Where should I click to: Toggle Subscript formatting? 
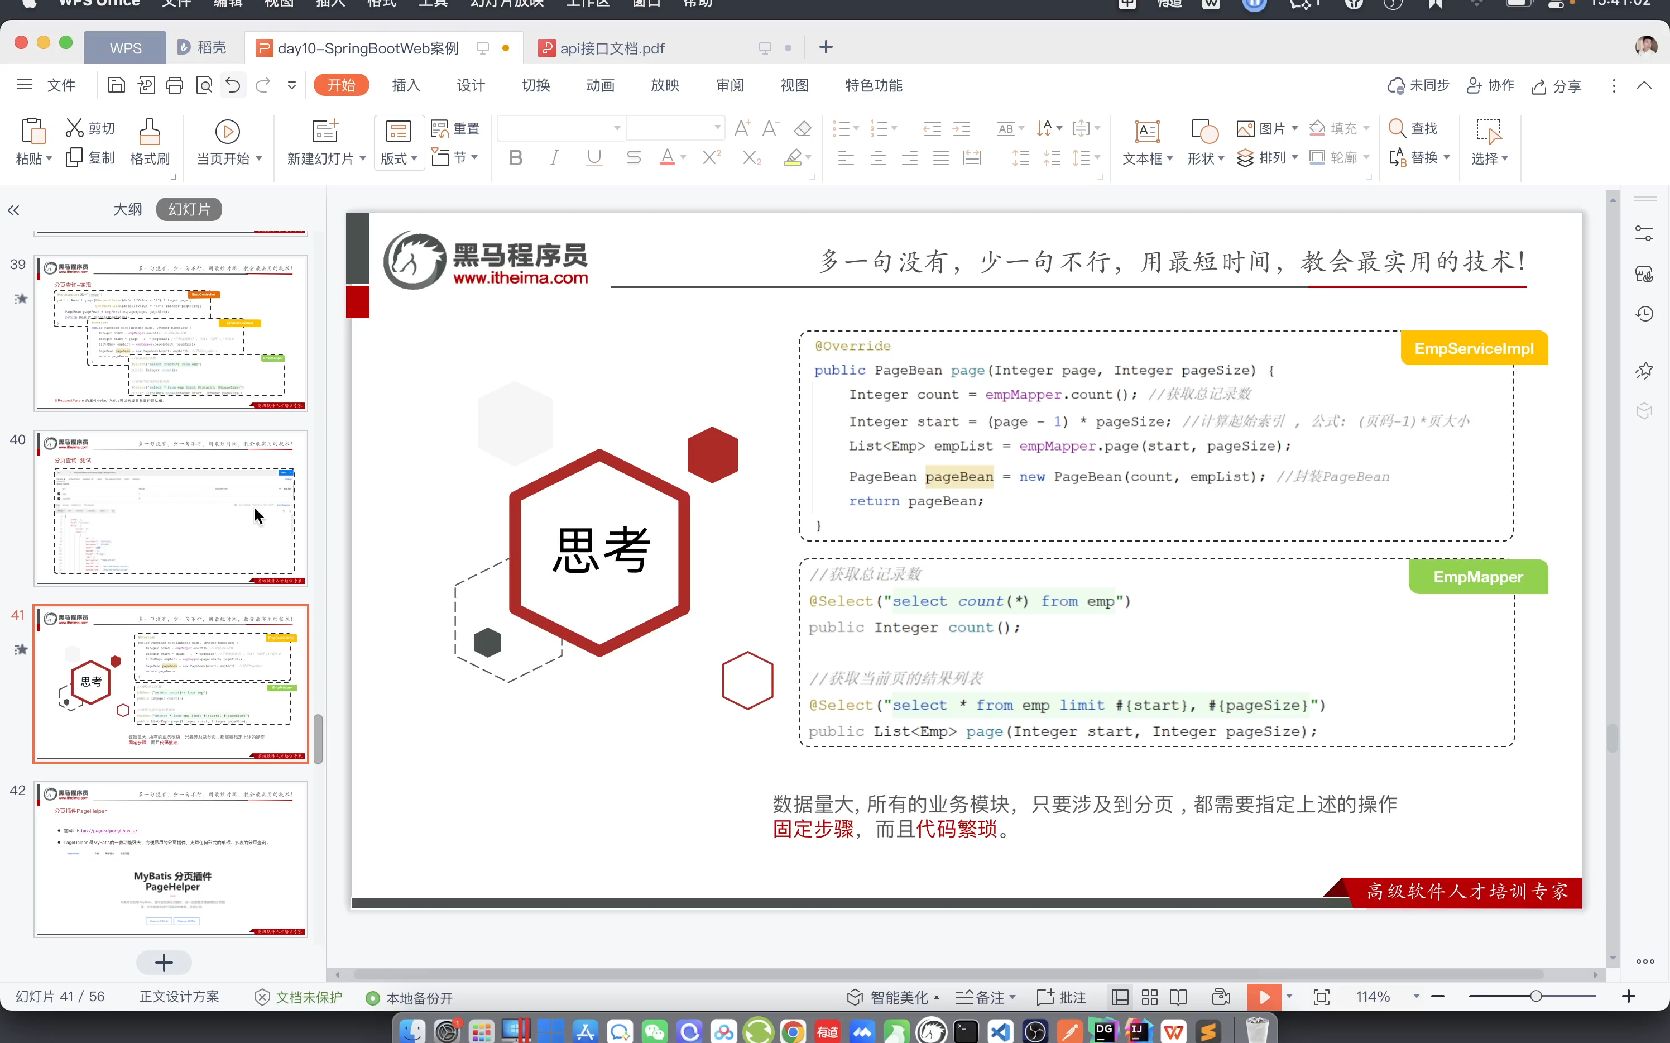[752, 158]
